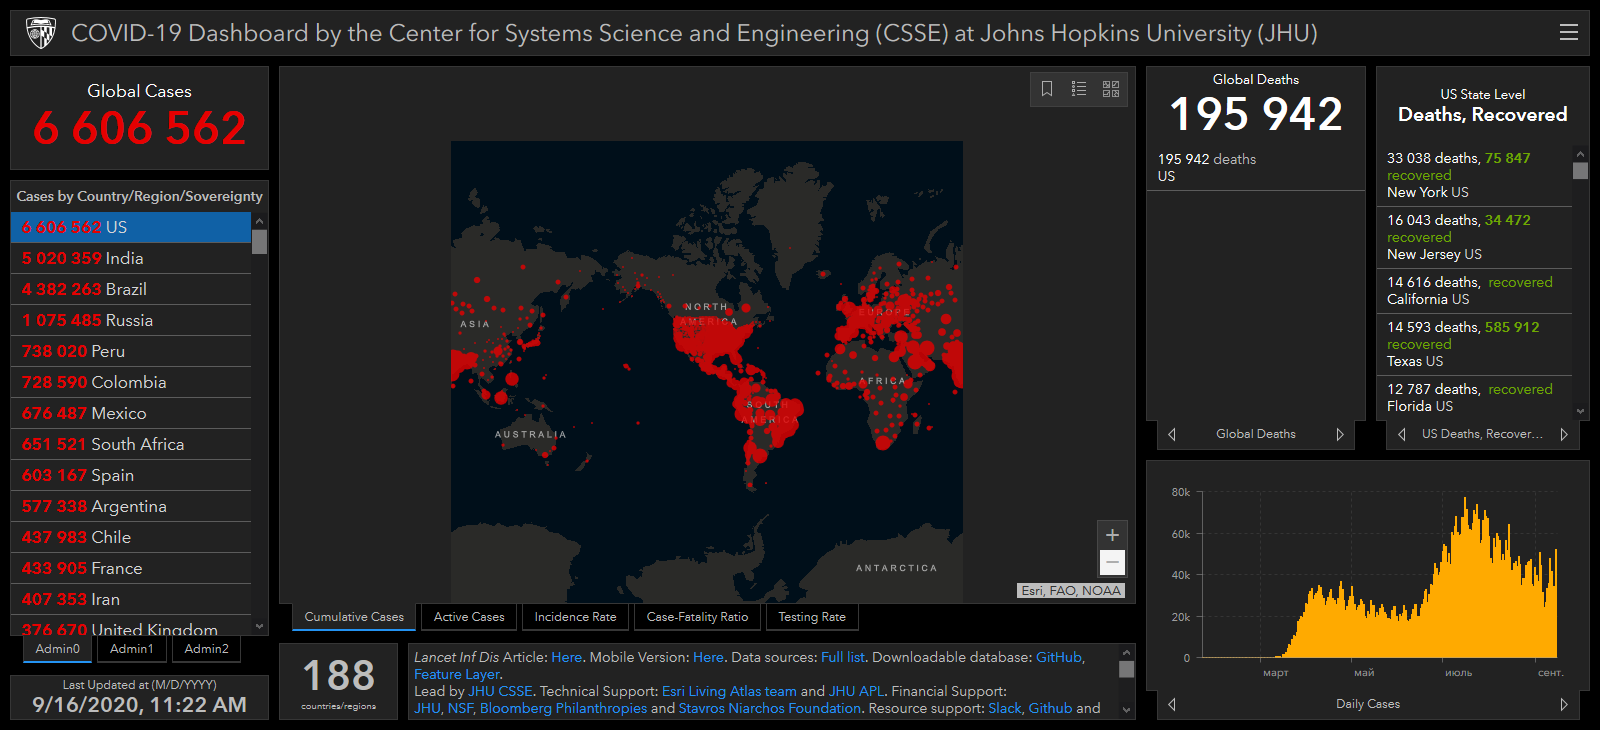Open the Case-Fatality Ratio tab
Image resolution: width=1600 pixels, height=730 pixels.
tap(697, 617)
